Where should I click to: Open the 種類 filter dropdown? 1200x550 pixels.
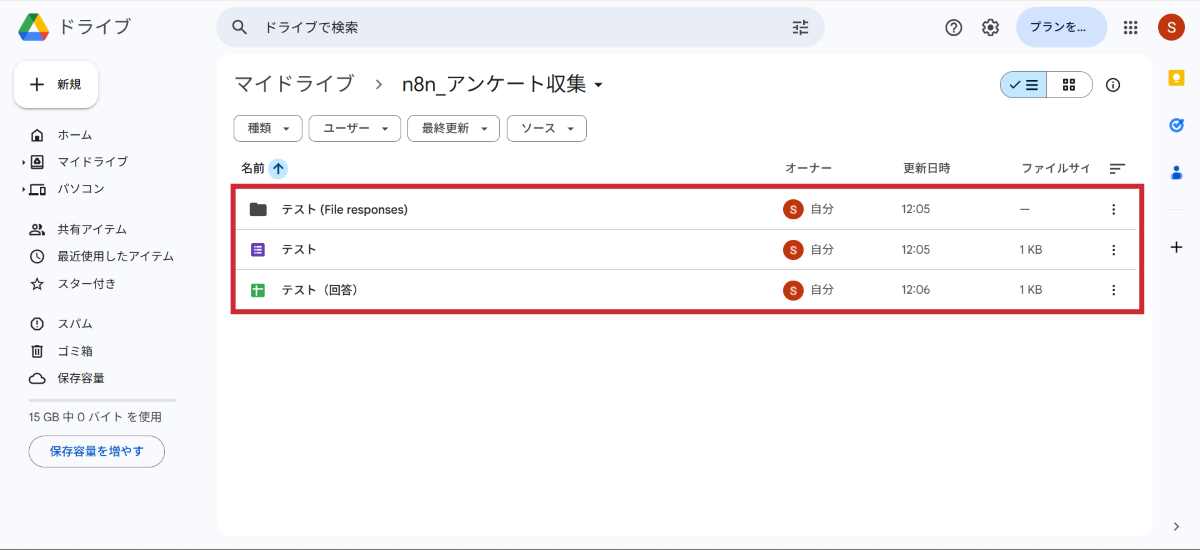click(x=268, y=129)
